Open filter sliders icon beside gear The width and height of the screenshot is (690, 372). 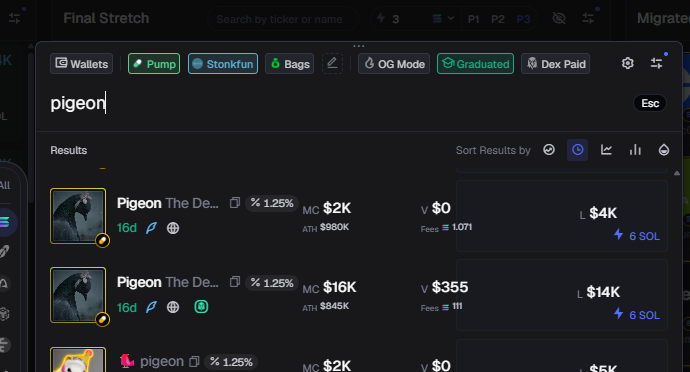pos(657,63)
